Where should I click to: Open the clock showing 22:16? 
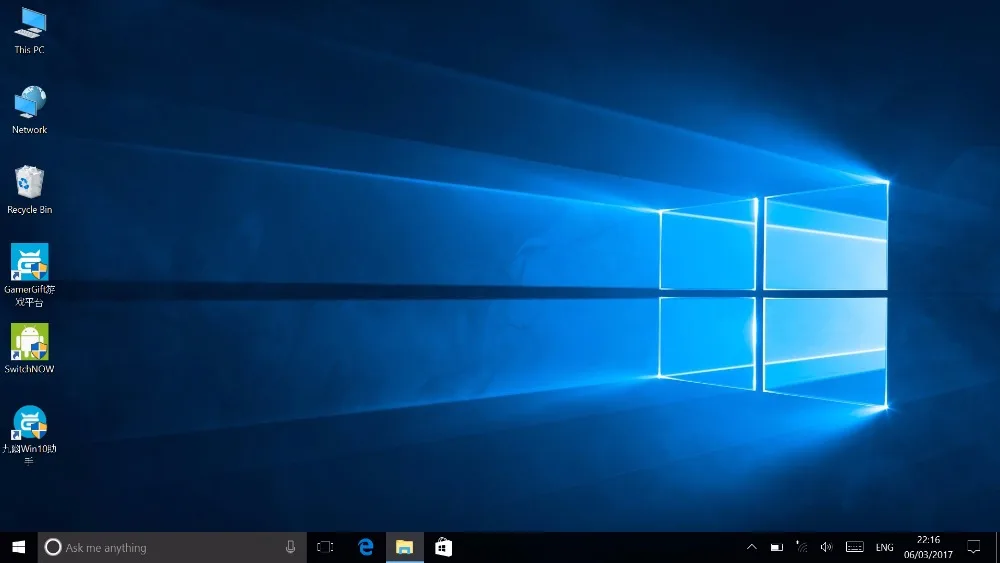928,547
